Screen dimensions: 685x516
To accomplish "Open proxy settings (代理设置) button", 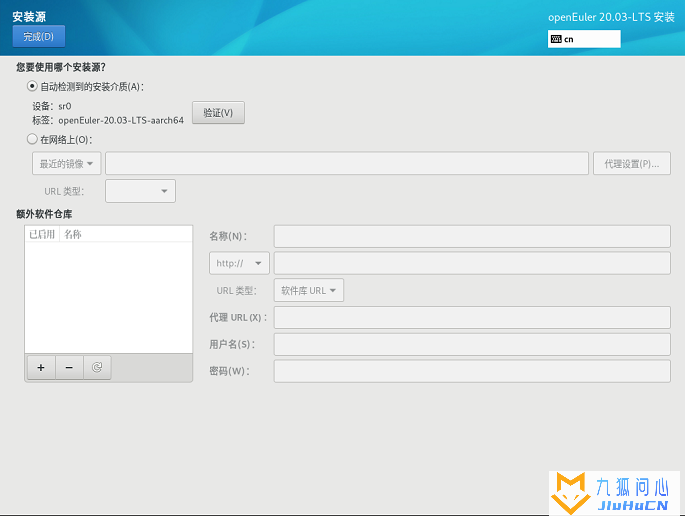I will click(632, 163).
